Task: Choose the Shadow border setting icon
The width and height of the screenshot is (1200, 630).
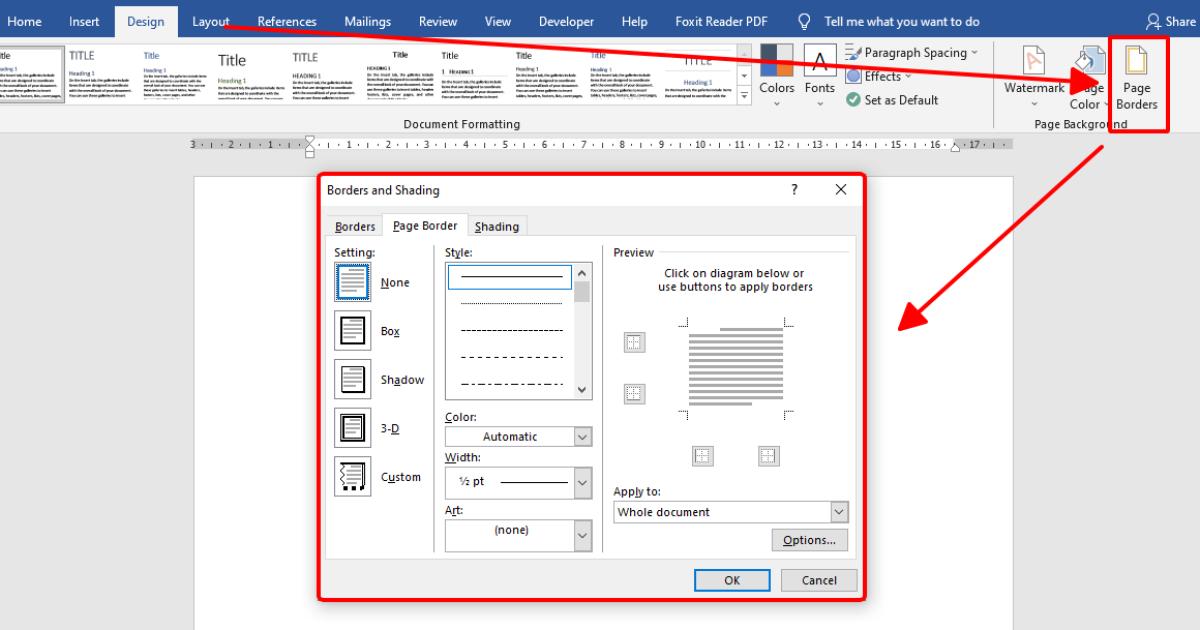Action: [352, 379]
